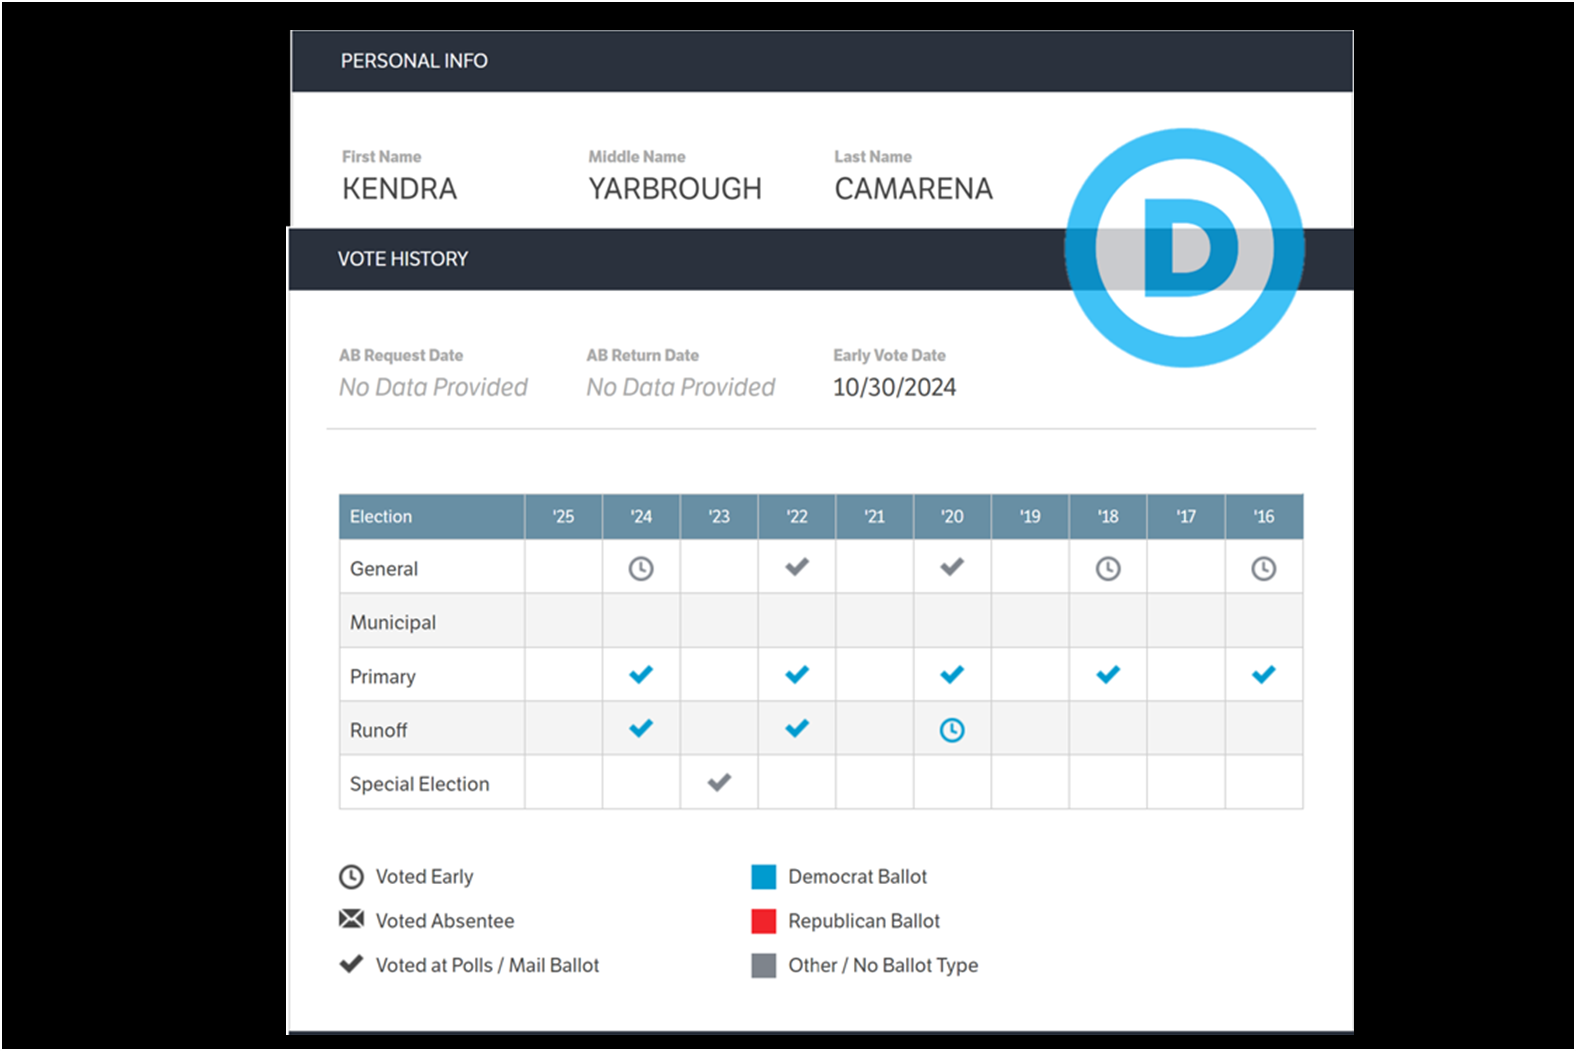Select the 2020 General checkmark
Viewport: 1576px width, 1051px height.
[952, 567]
